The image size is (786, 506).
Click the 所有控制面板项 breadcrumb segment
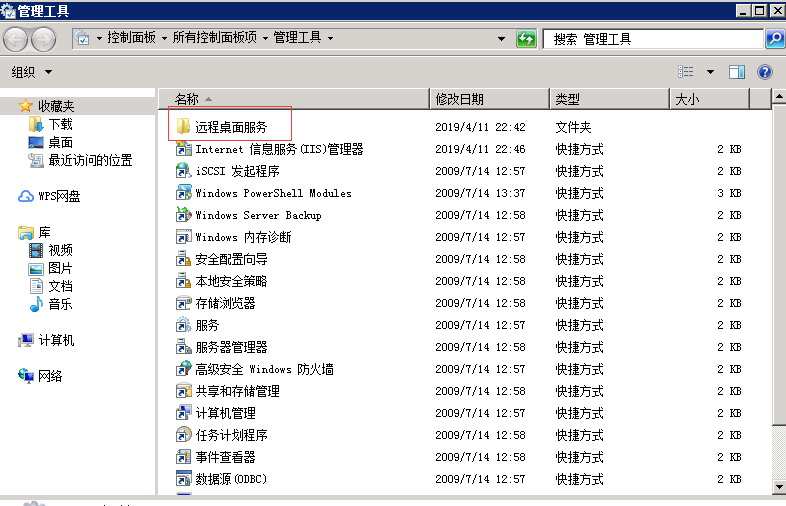215,38
